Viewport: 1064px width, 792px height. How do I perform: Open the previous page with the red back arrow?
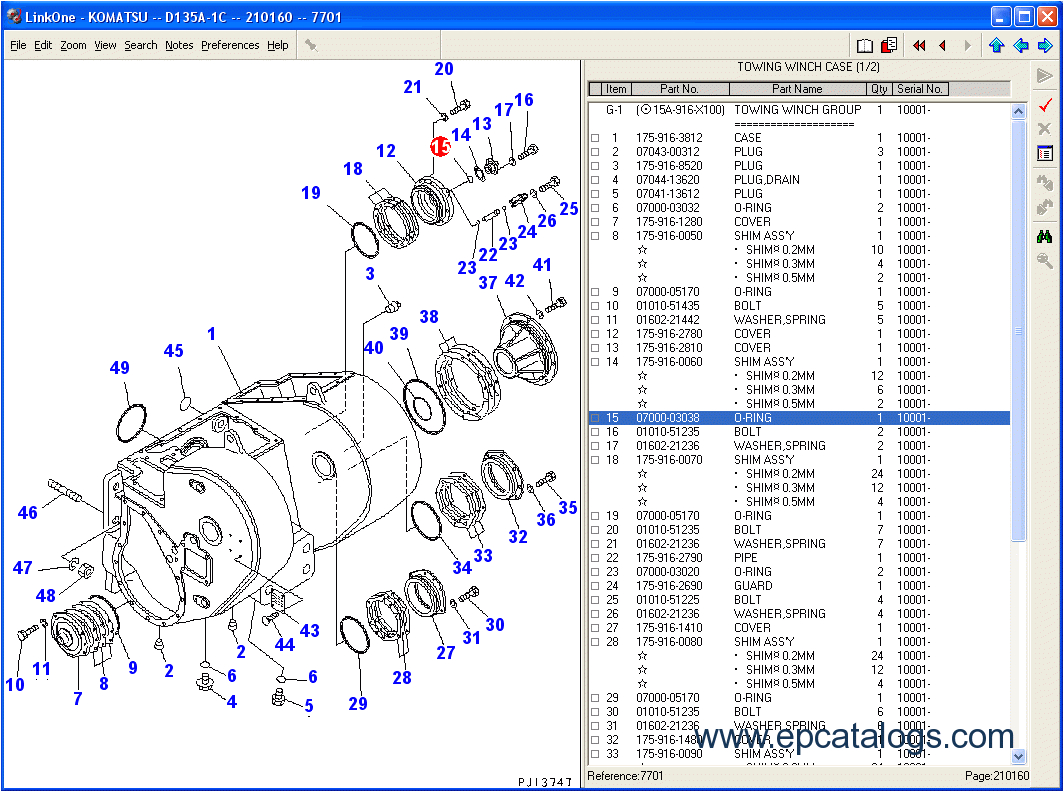(941, 44)
